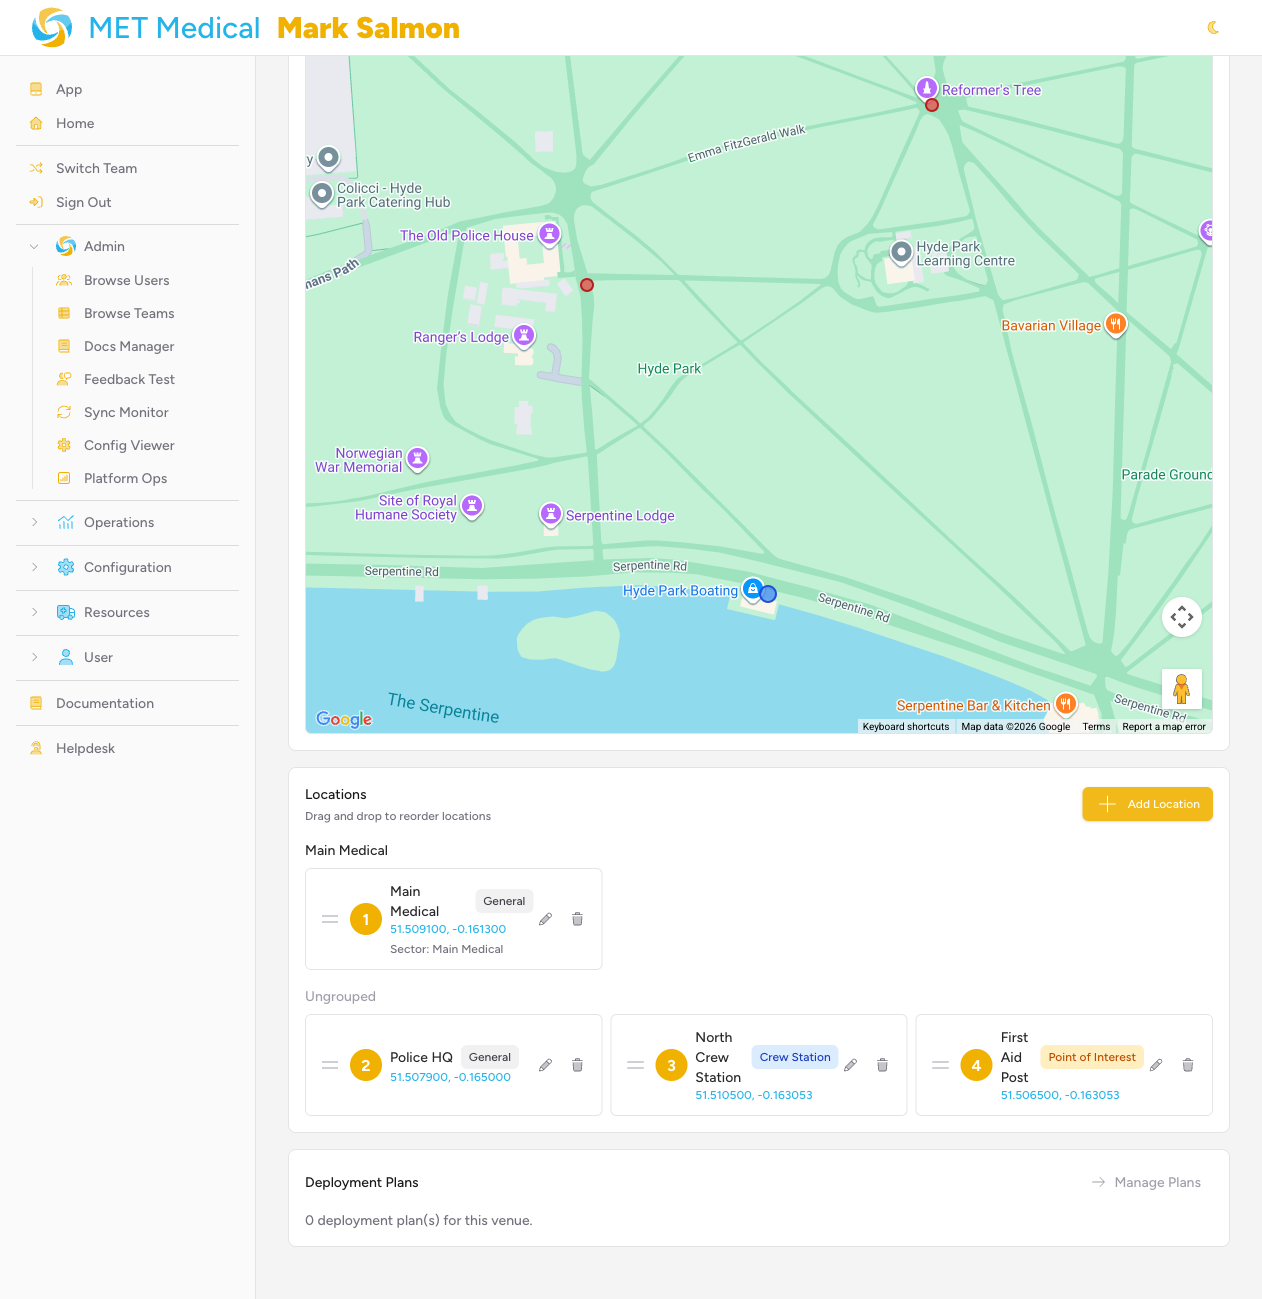
Task: Click the Google logo on map
Action: pos(344,719)
